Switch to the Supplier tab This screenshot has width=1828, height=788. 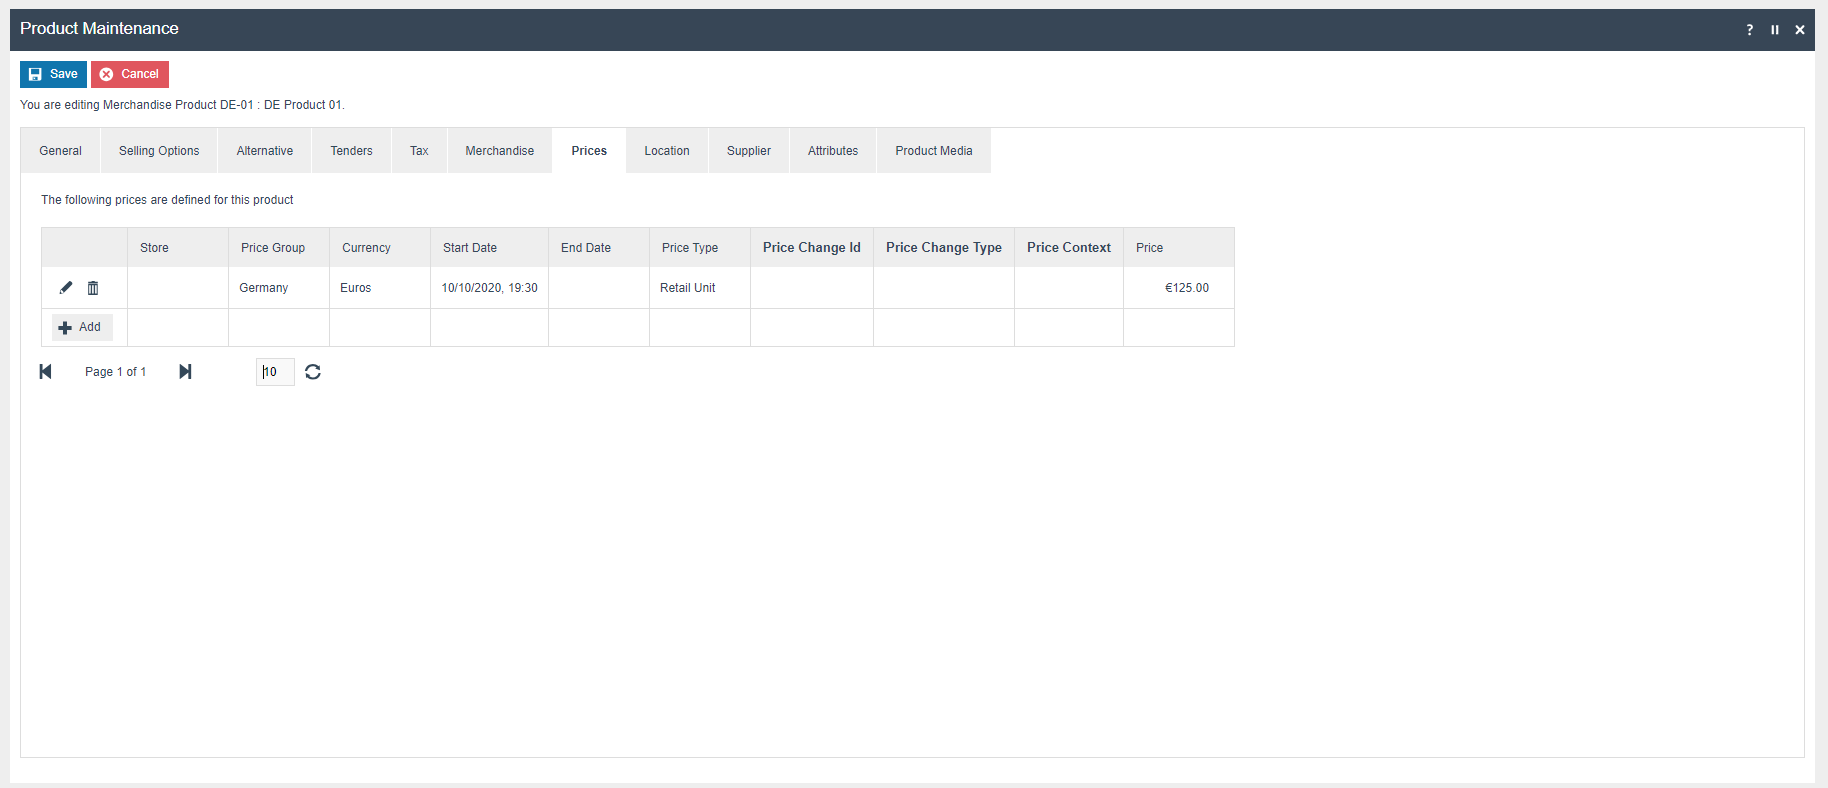point(748,151)
